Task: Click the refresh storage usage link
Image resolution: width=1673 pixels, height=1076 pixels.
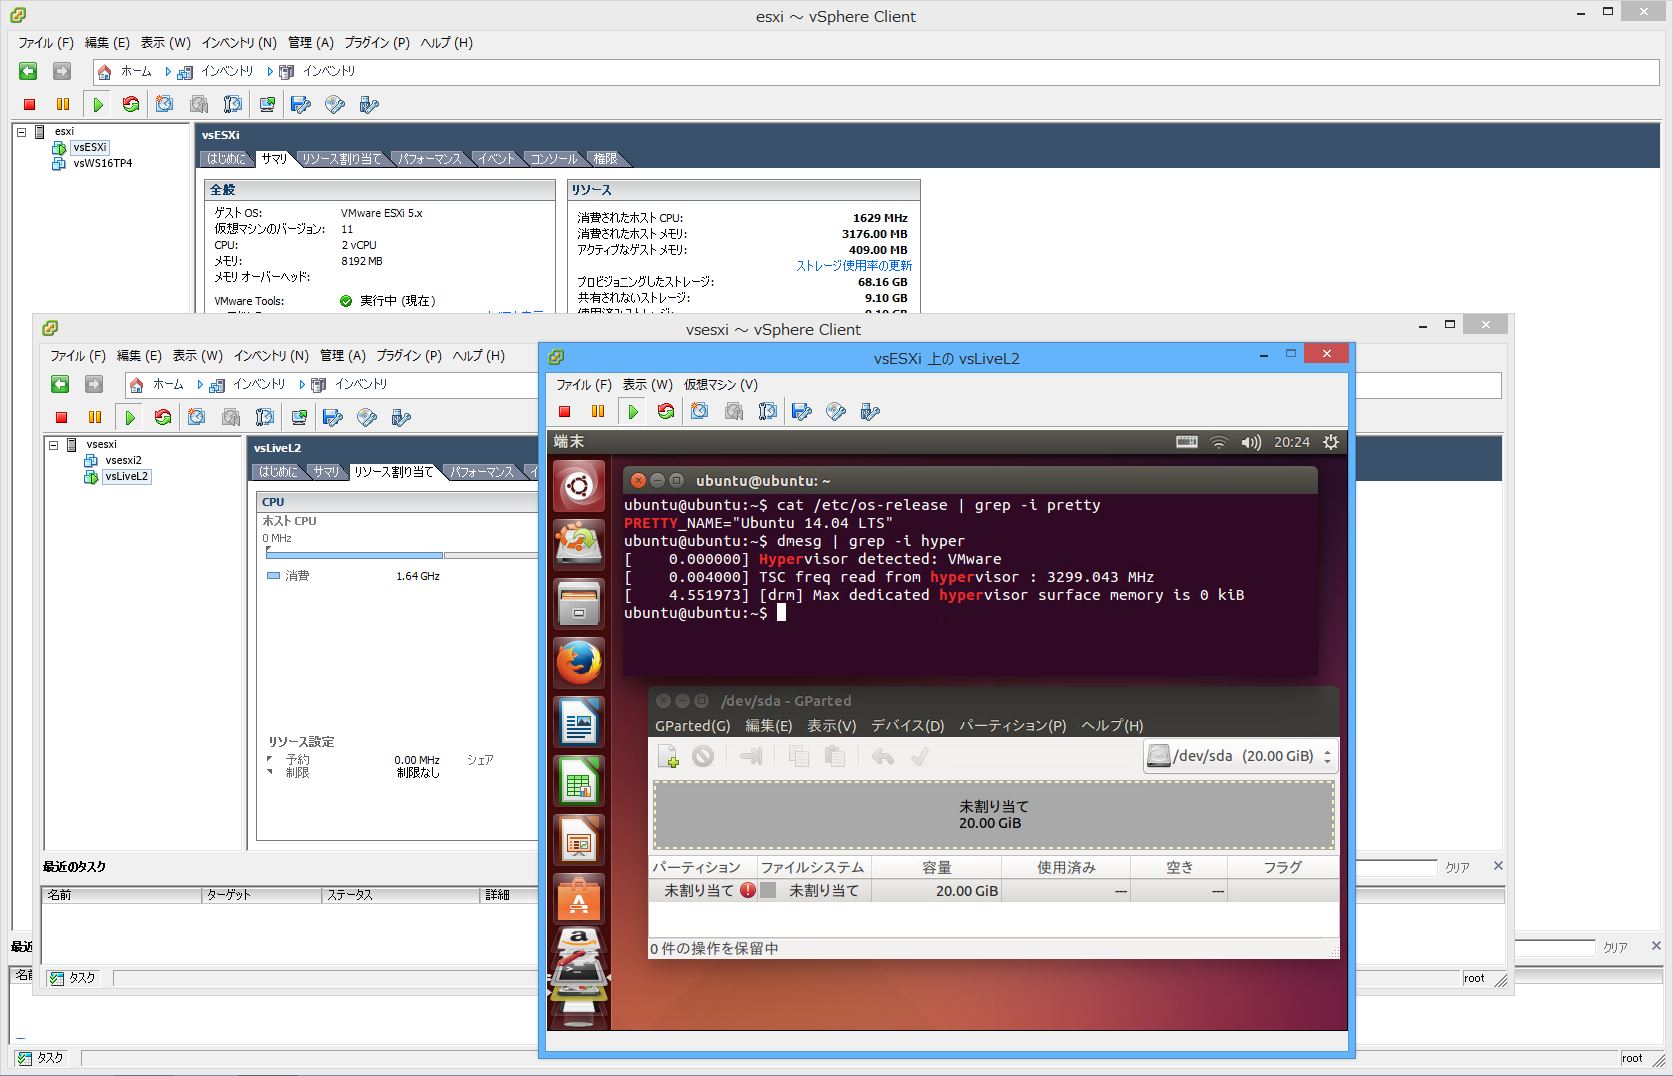Action: (x=854, y=266)
